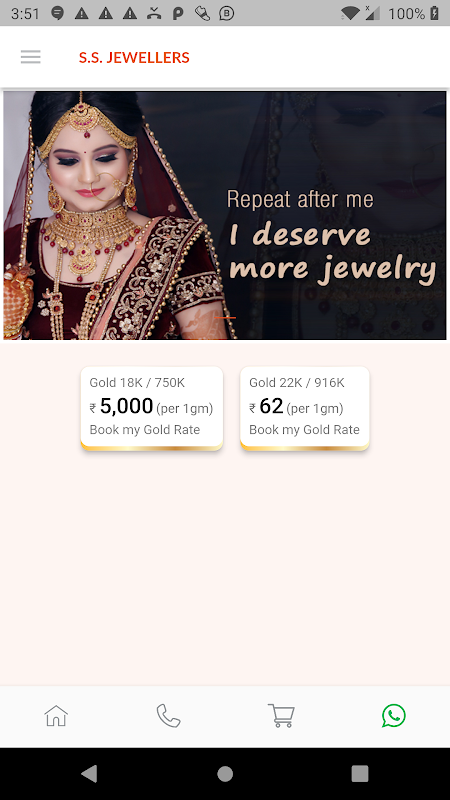Tap the 'I deserve more jewelry' banner text
This screenshot has width=450, height=800.
(x=333, y=252)
